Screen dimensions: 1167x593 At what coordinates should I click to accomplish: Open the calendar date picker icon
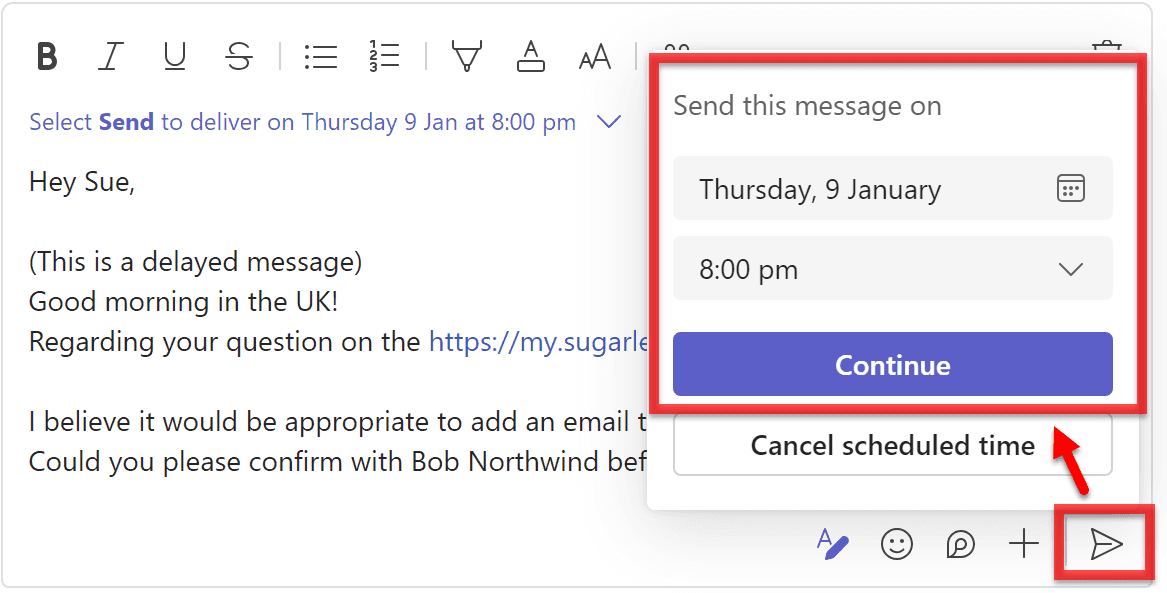pyautogui.click(x=1070, y=188)
